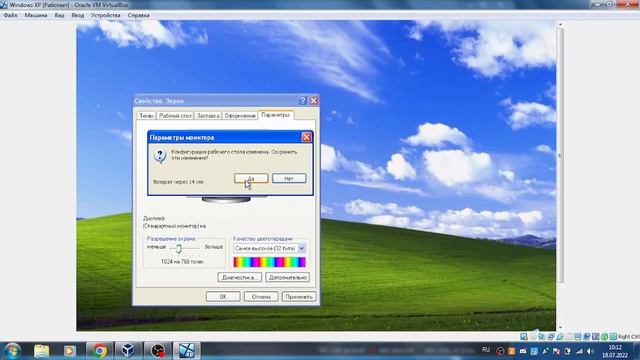Viewport: 640px width, 360px height.
Task: Click the Нет button in monitor dialog
Action: (289, 178)
